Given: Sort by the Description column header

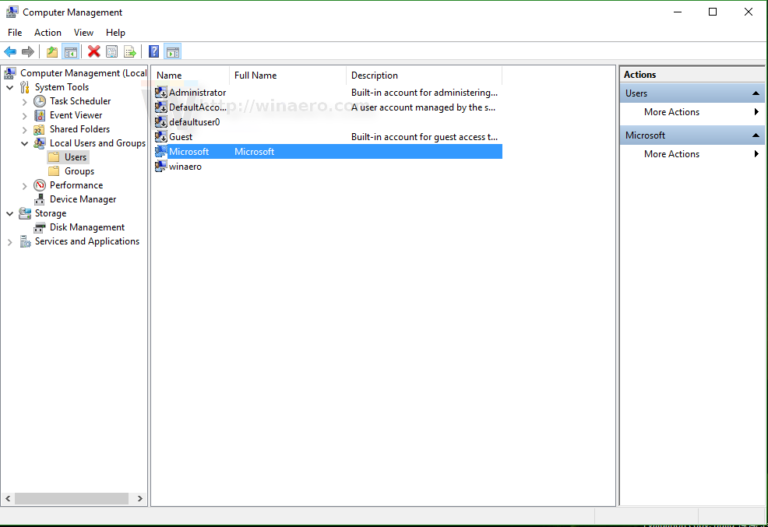Looking at the screenshot, I should point(374,75).
